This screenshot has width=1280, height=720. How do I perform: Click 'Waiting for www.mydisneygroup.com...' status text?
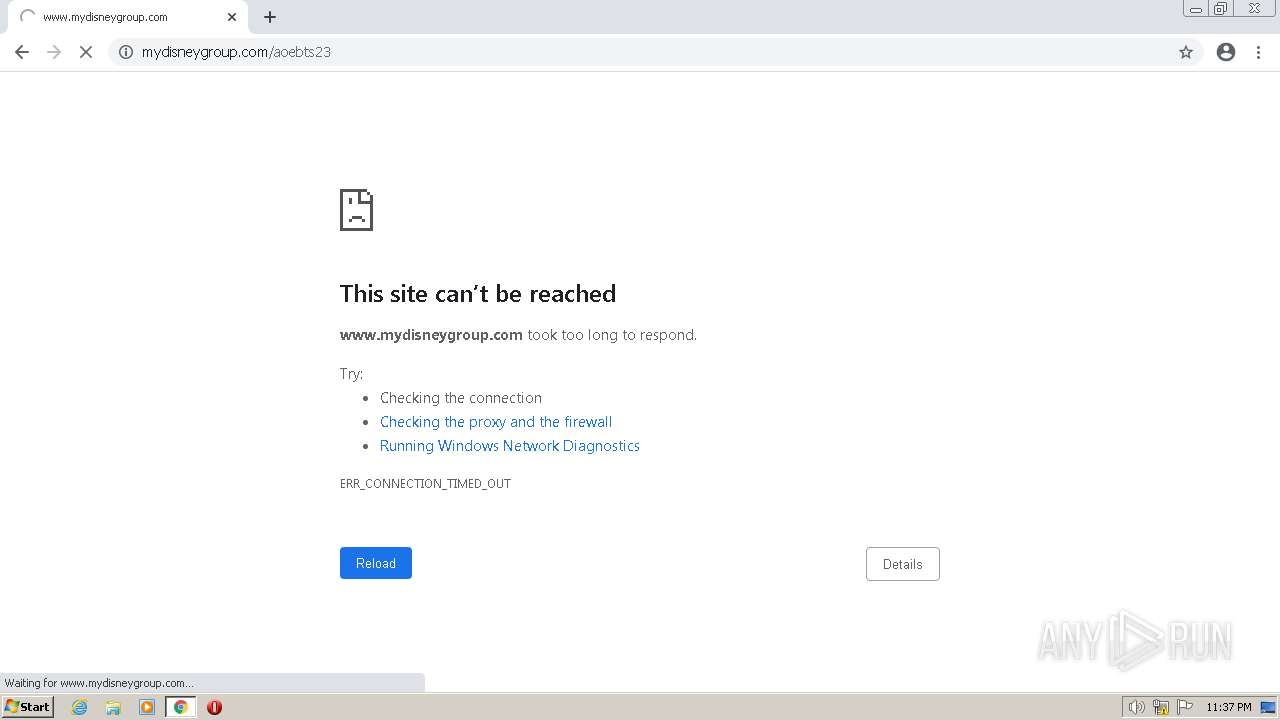tap(99, 683)
